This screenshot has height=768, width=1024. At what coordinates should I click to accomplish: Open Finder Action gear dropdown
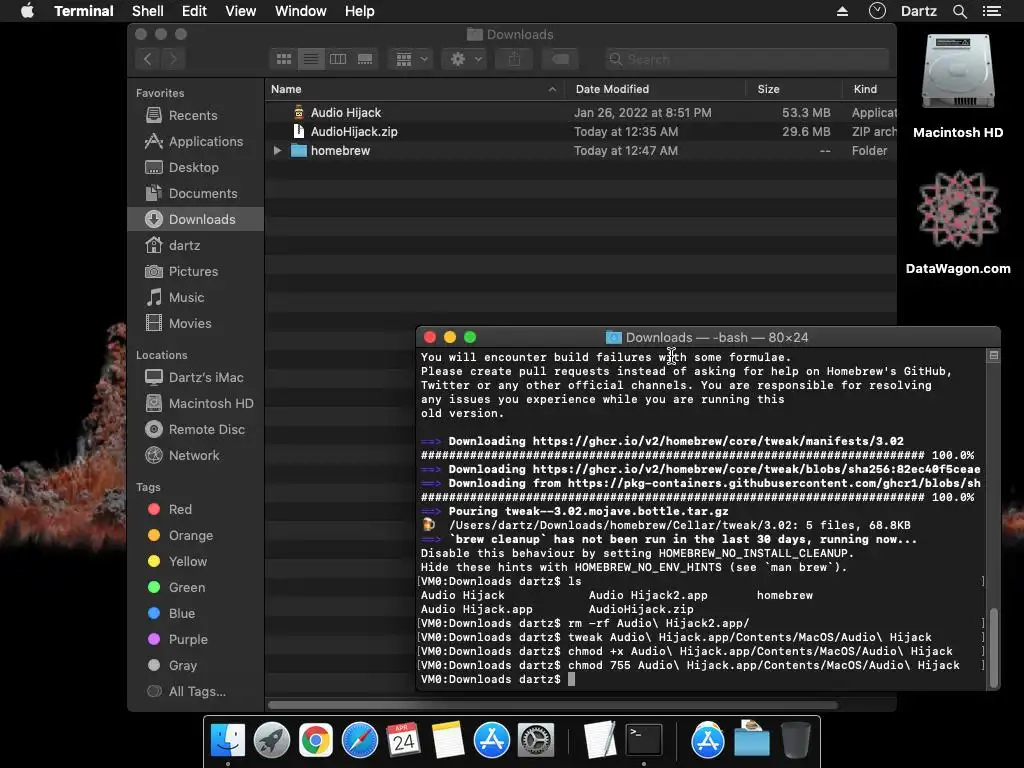[464, 59]
